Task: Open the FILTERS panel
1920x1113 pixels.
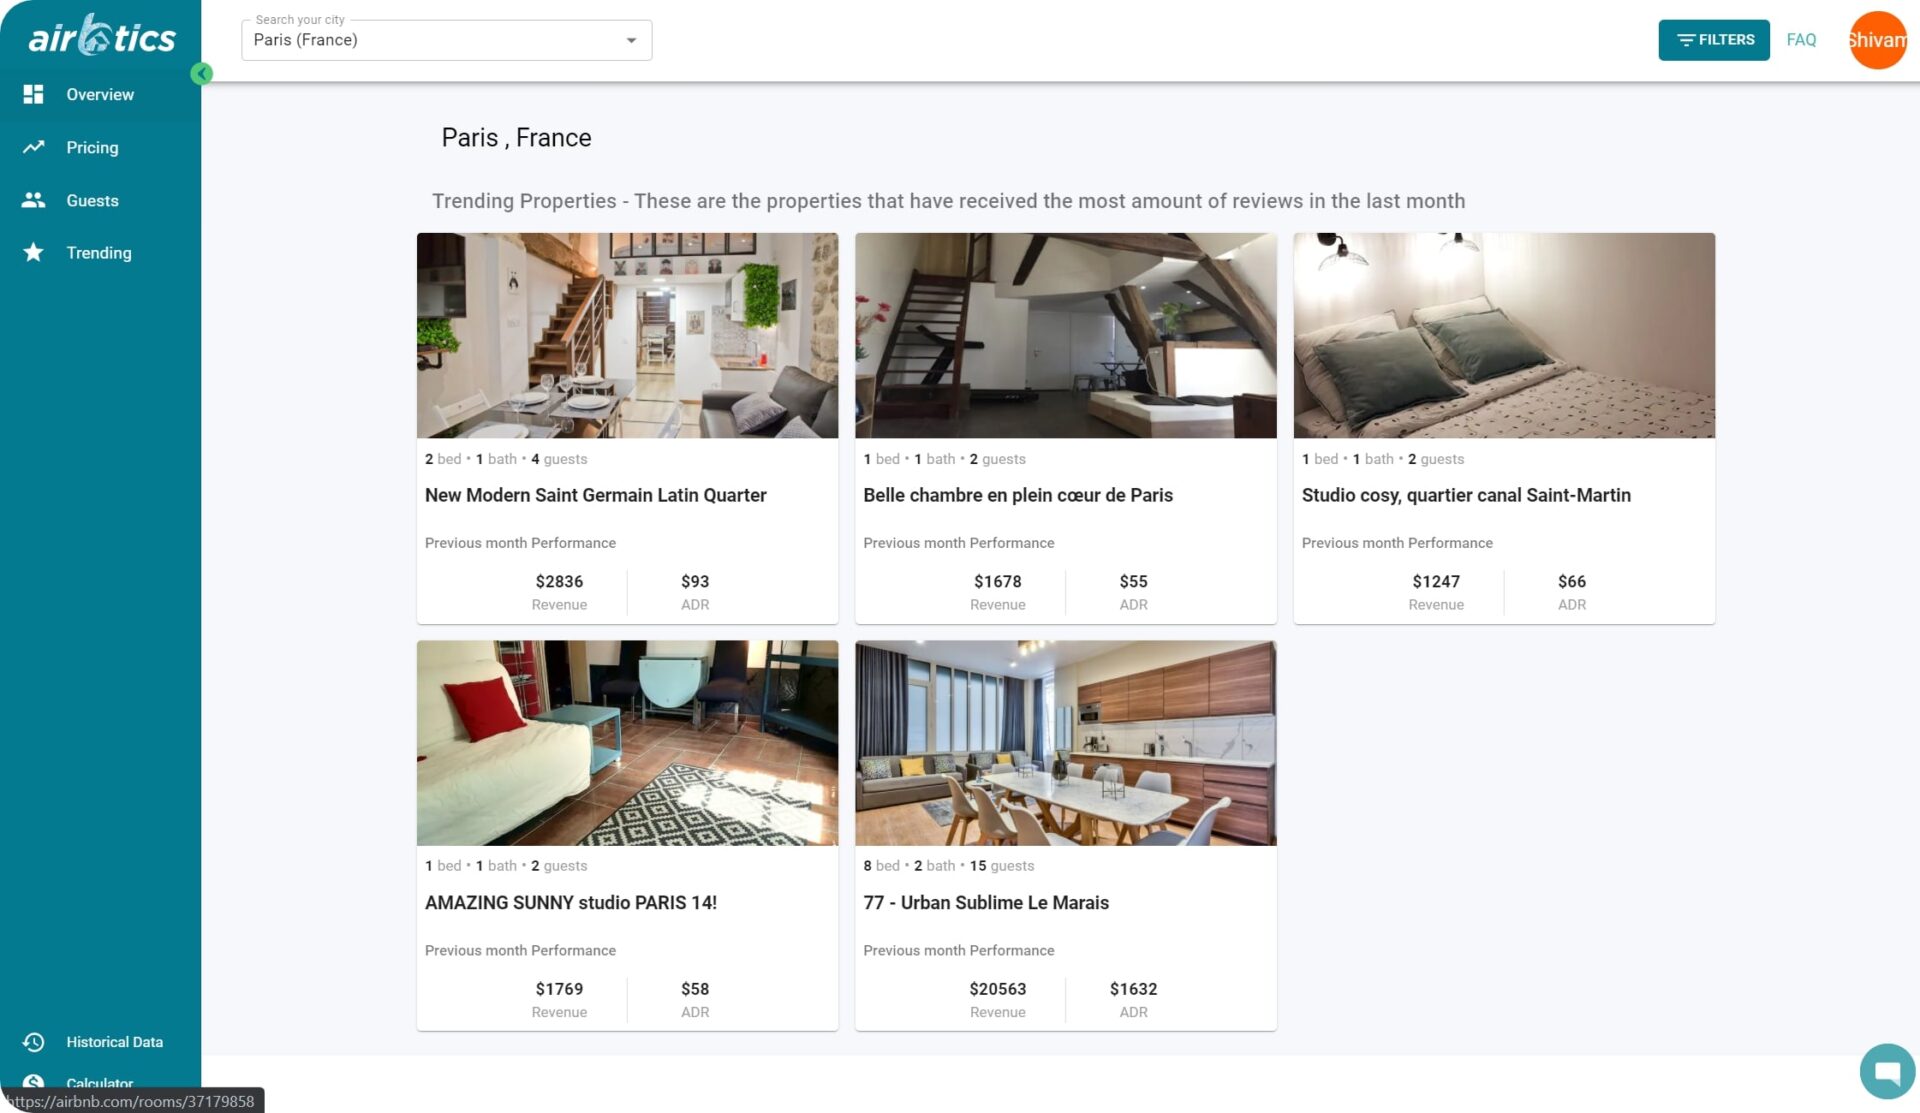Action: 1713,40
